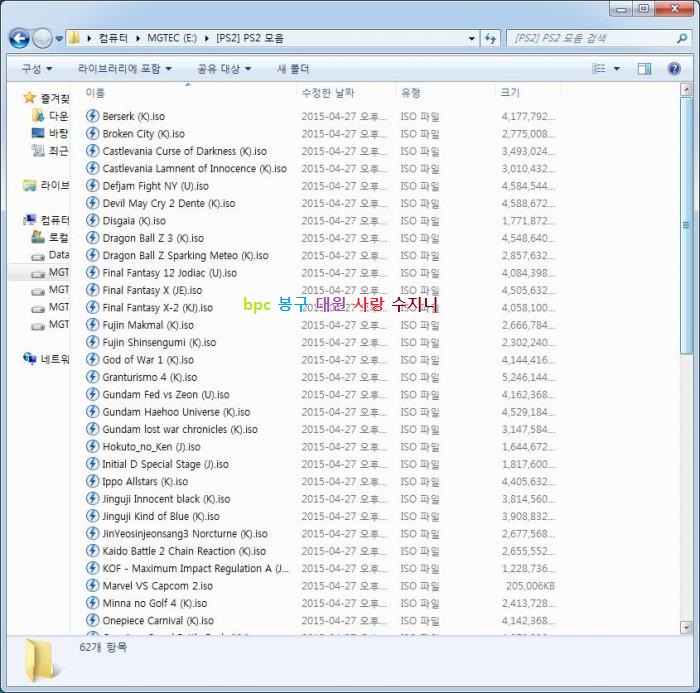Select file name Ippo Allstars (K).iso
700x693 pixels.
pos(145,481)
